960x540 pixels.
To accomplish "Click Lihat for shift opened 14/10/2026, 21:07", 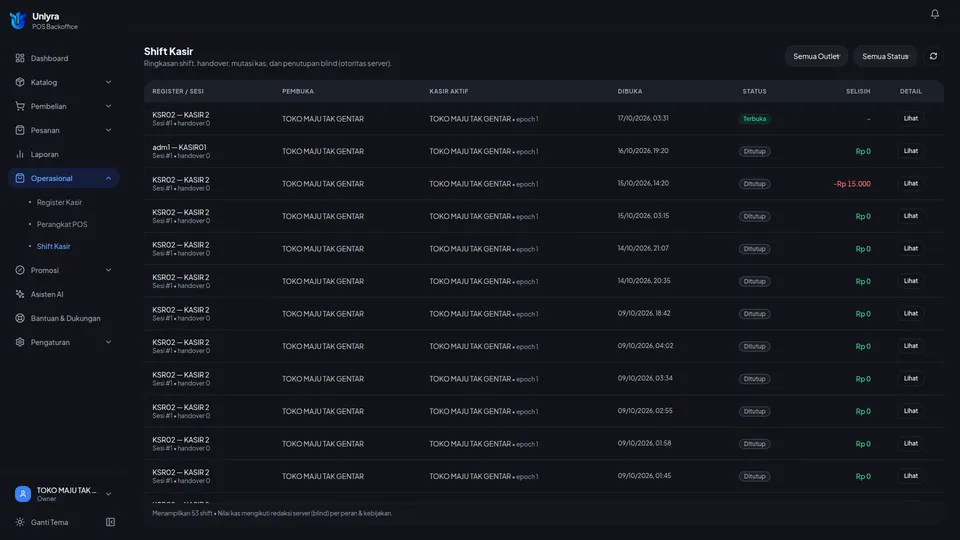I will (910, 248).
